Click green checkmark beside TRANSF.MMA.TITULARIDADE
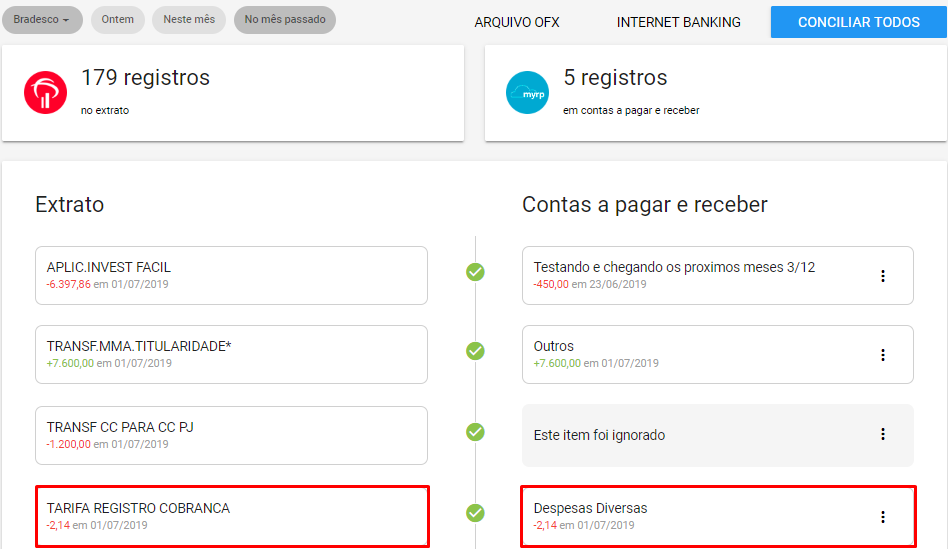The image size is (948, 549). [475, 351]
